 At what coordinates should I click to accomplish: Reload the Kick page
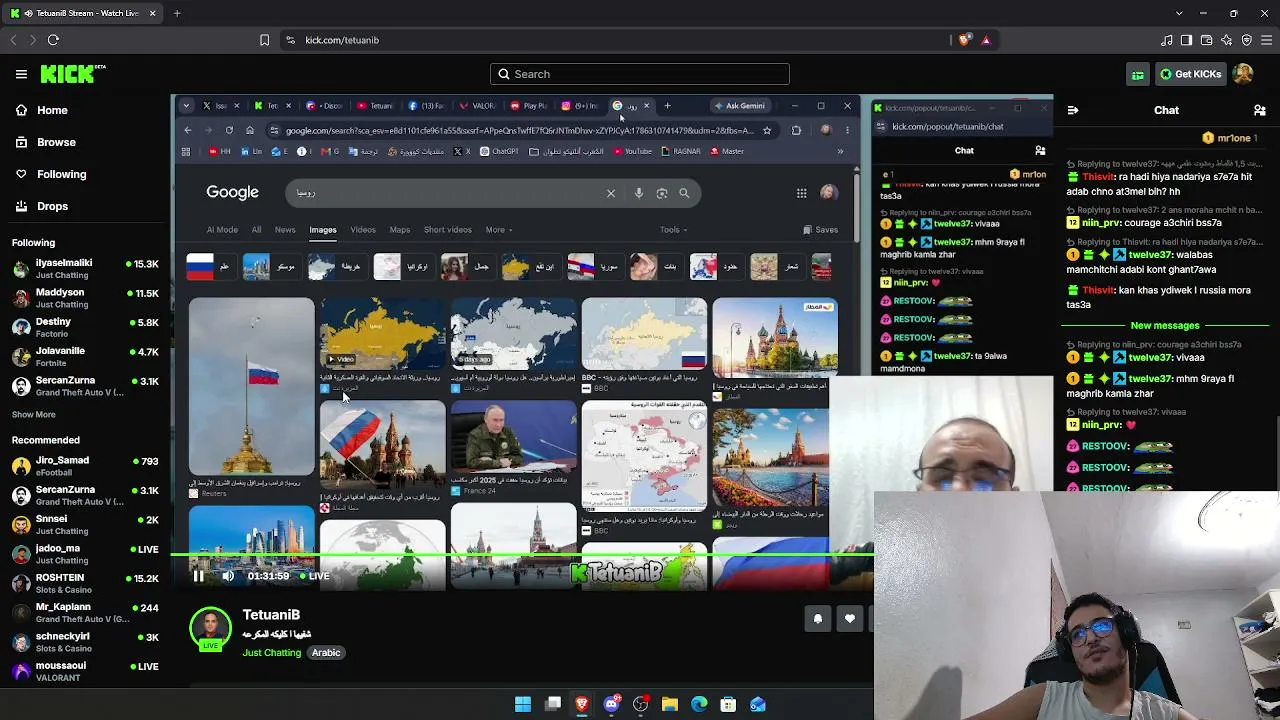pyautogui.click(x=53, y=40)
